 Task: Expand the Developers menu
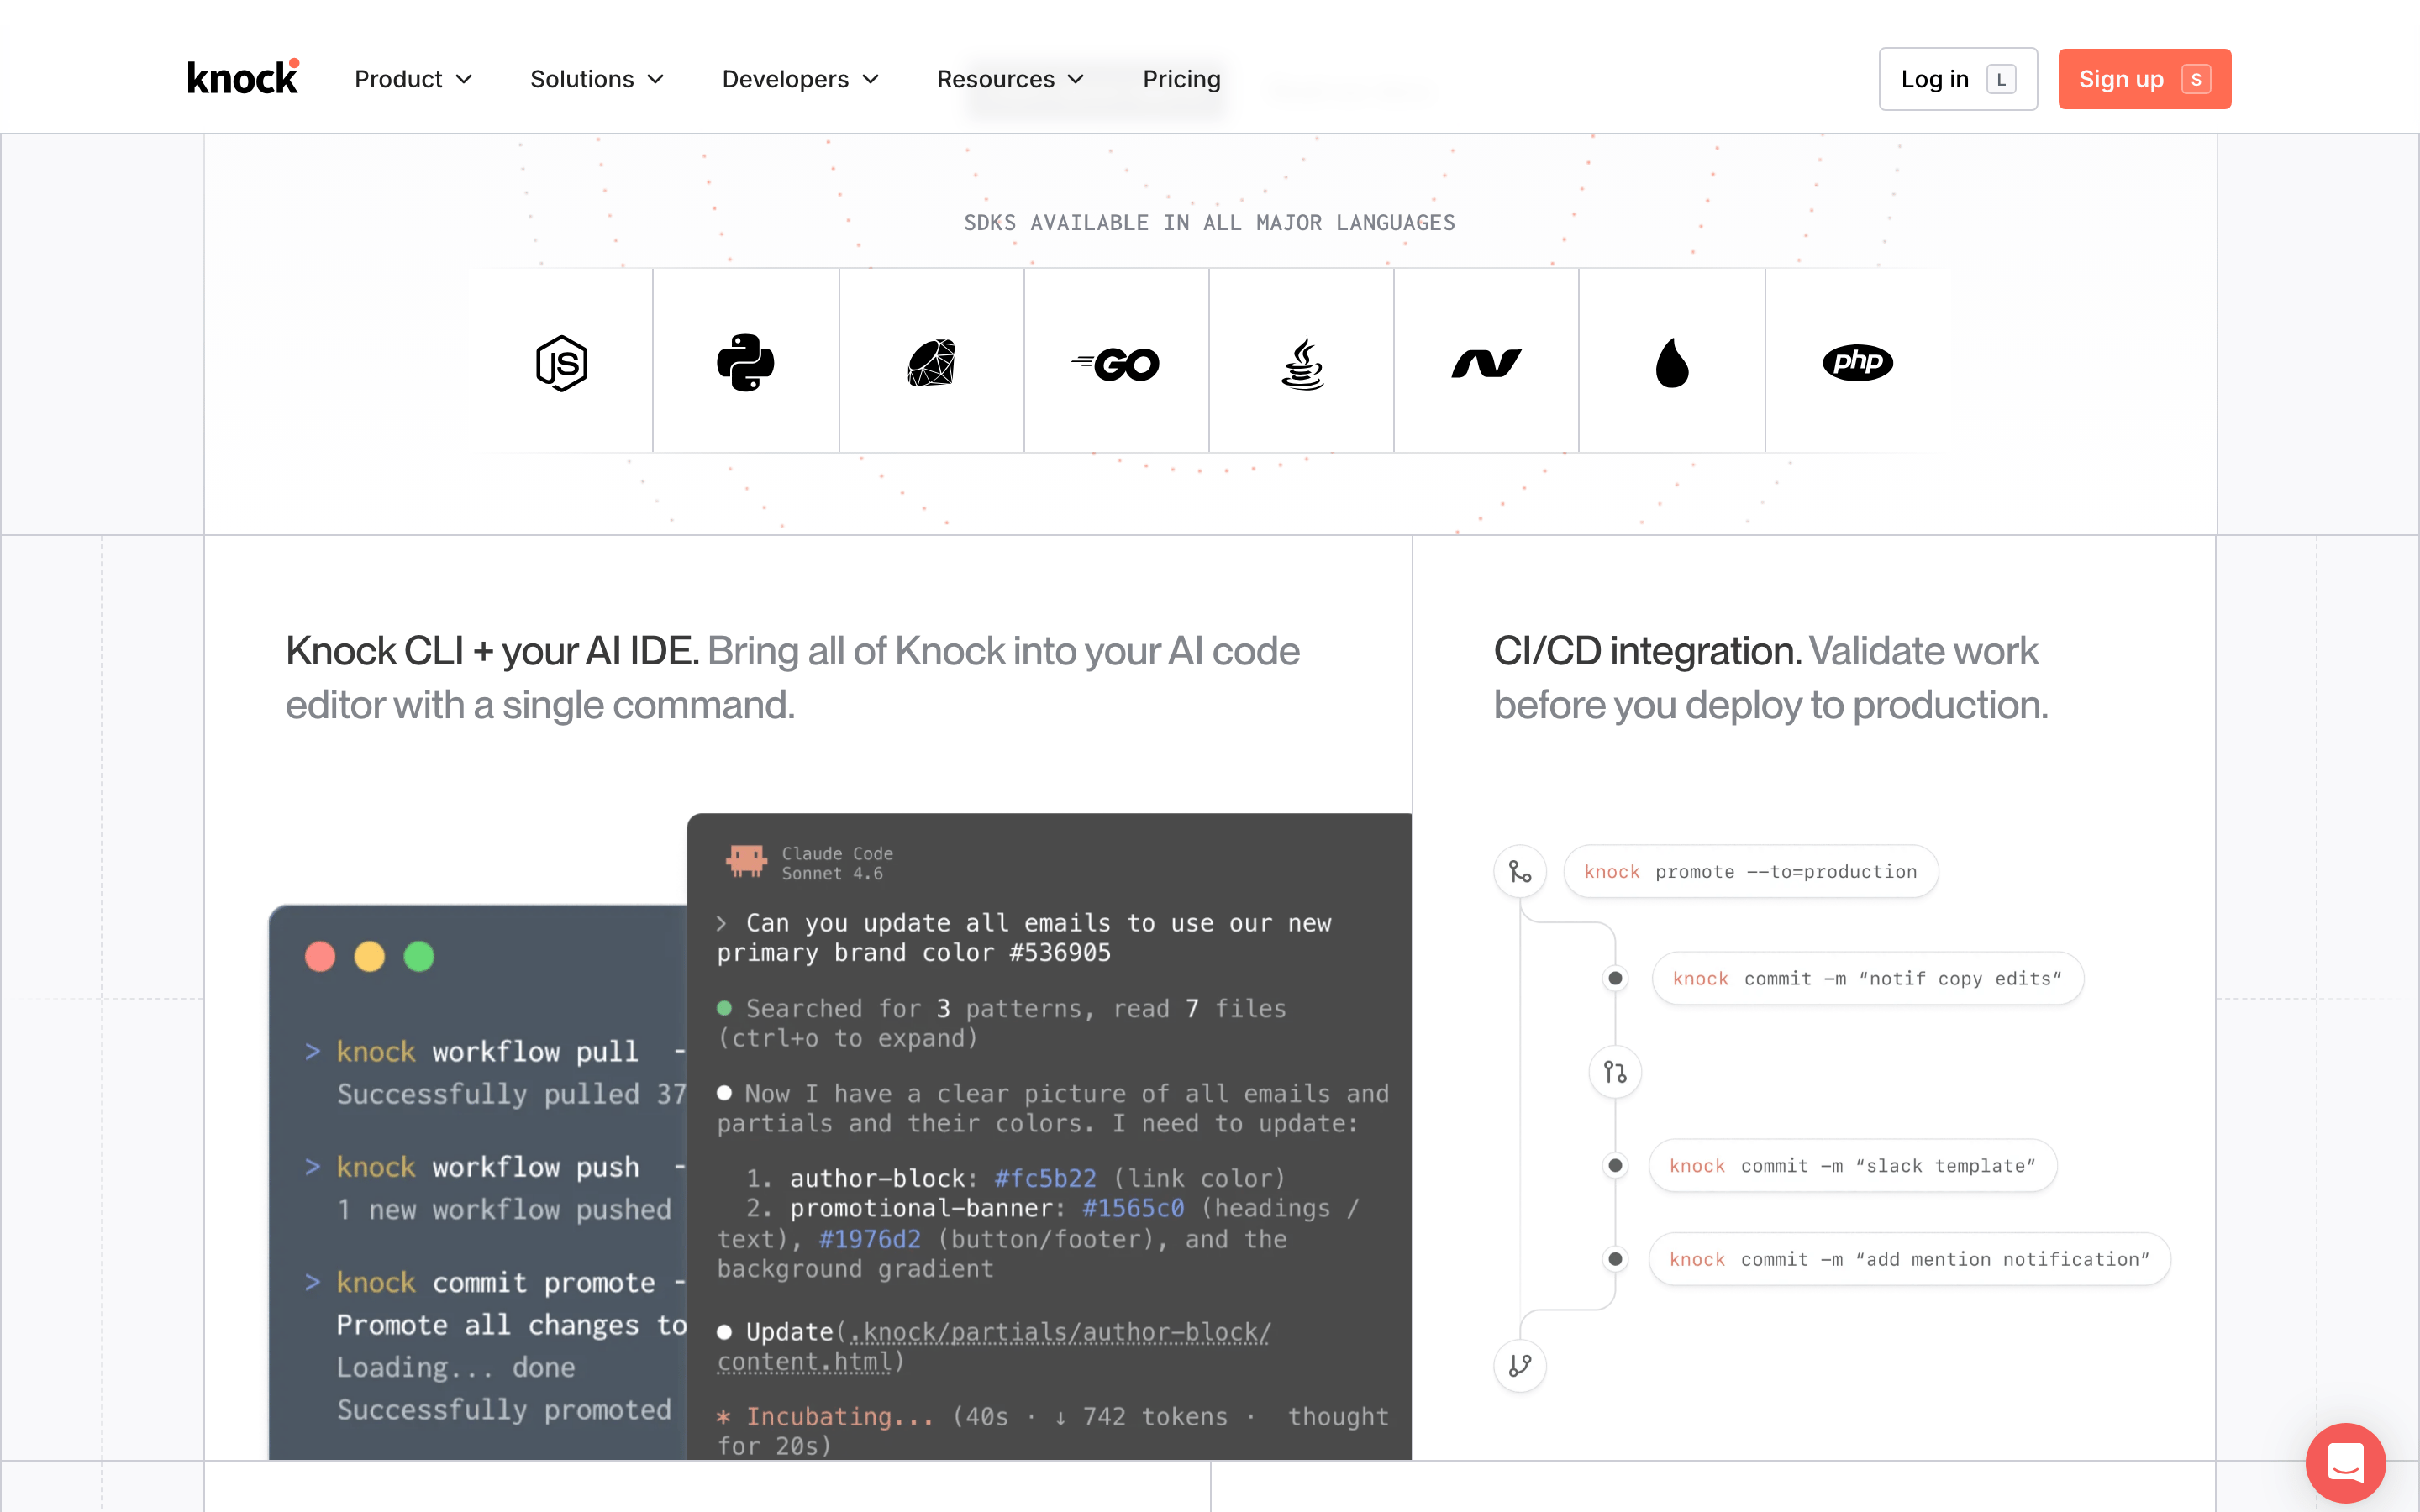[800, 79]
